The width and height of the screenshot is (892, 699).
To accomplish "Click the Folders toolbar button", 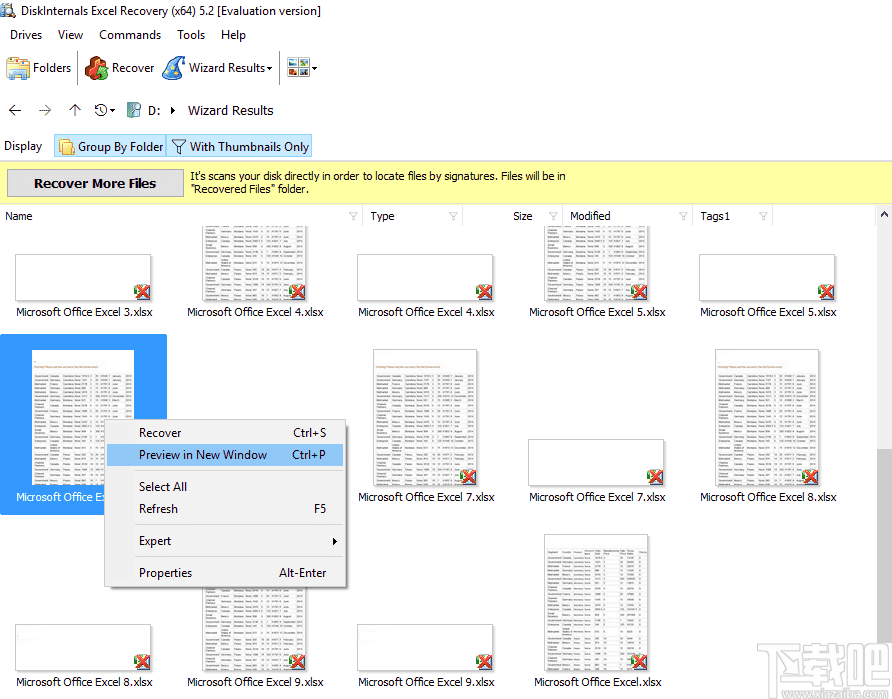I will [39, 68].
